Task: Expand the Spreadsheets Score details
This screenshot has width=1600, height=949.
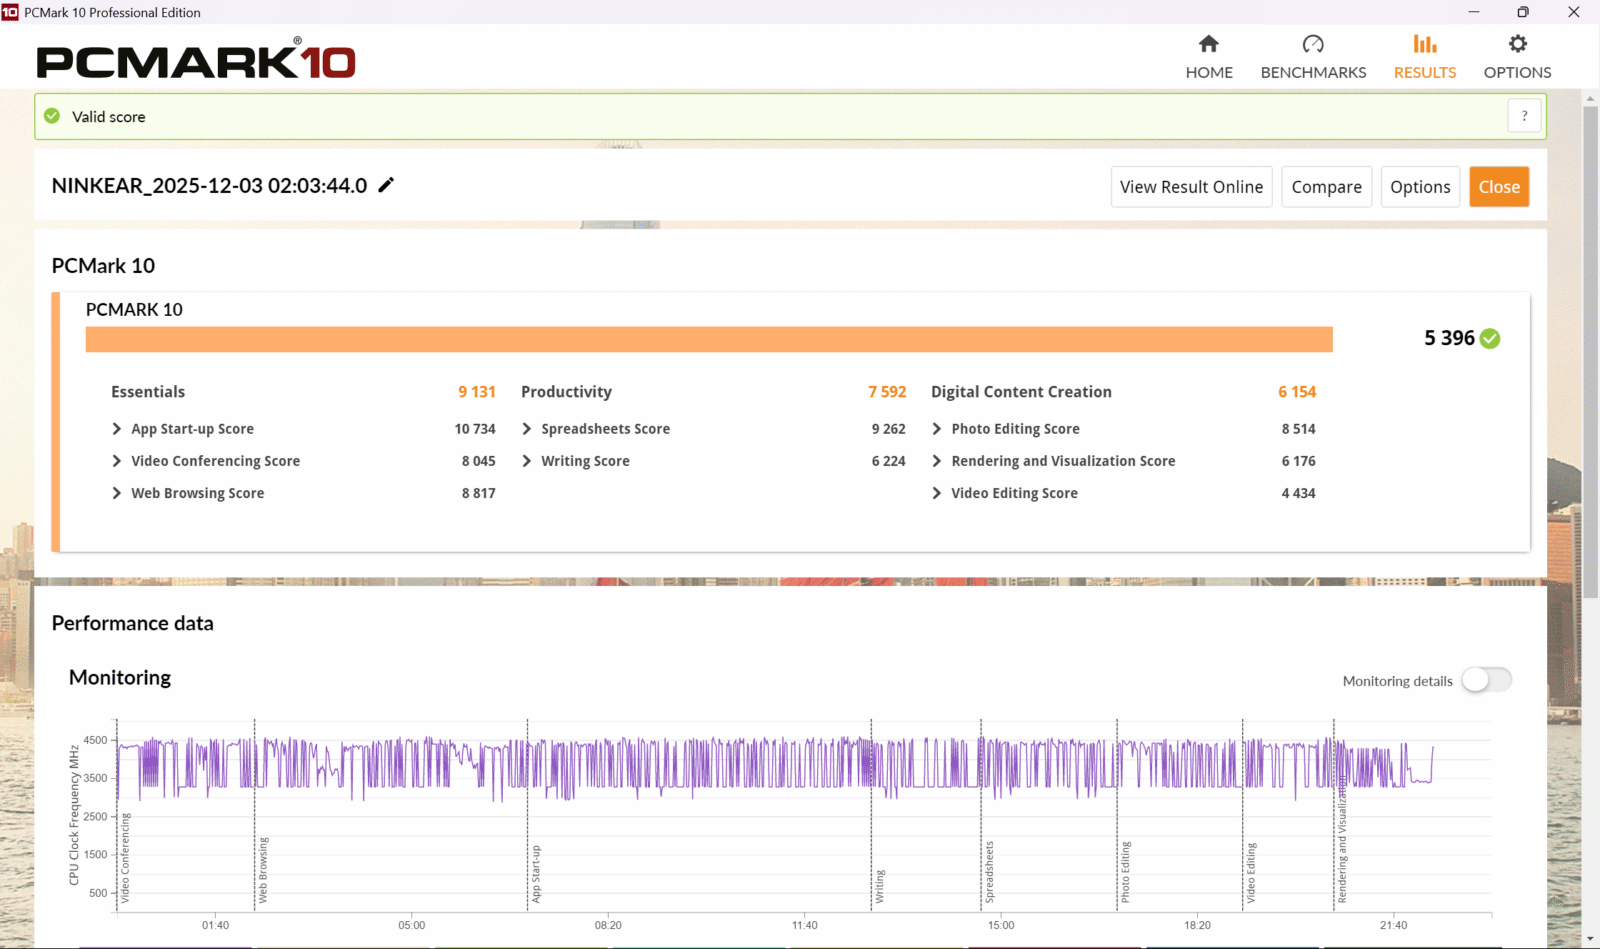Action: pos(527,429)
